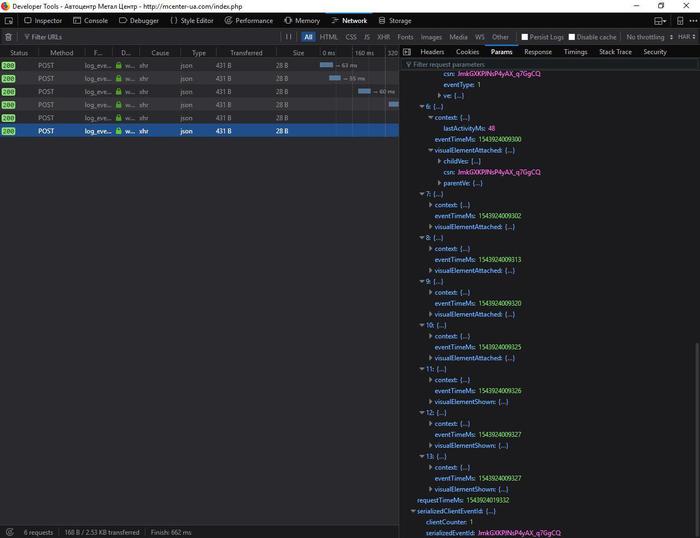Collapse parameter item 6 in tree
This screenshot has width=700, height=538.
click(x=421, y=106)
